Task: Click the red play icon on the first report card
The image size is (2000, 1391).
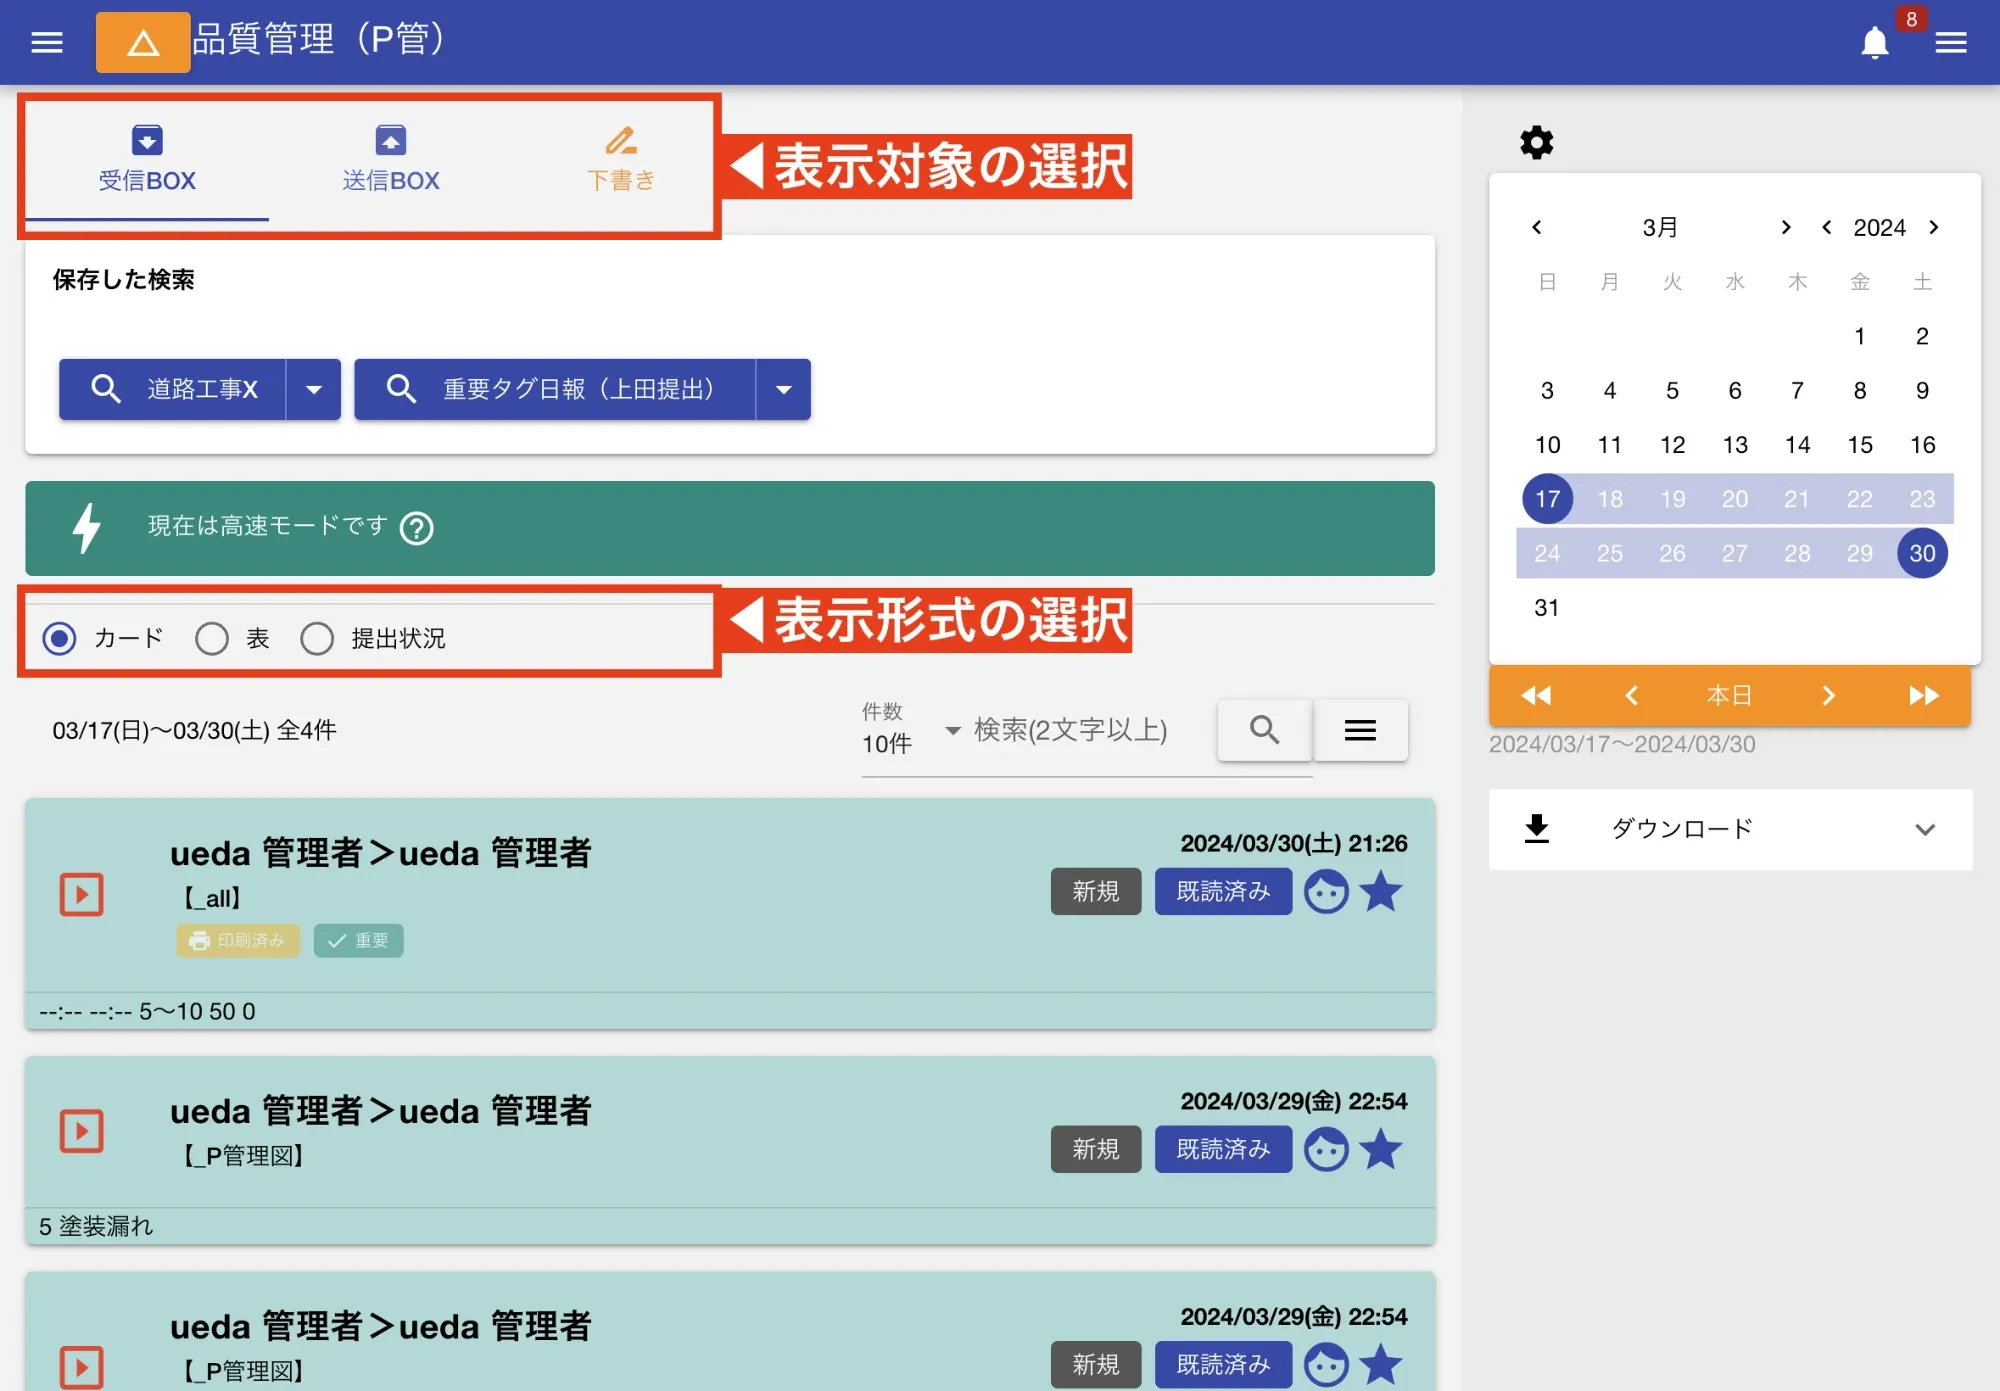Action: click(83, 895)
